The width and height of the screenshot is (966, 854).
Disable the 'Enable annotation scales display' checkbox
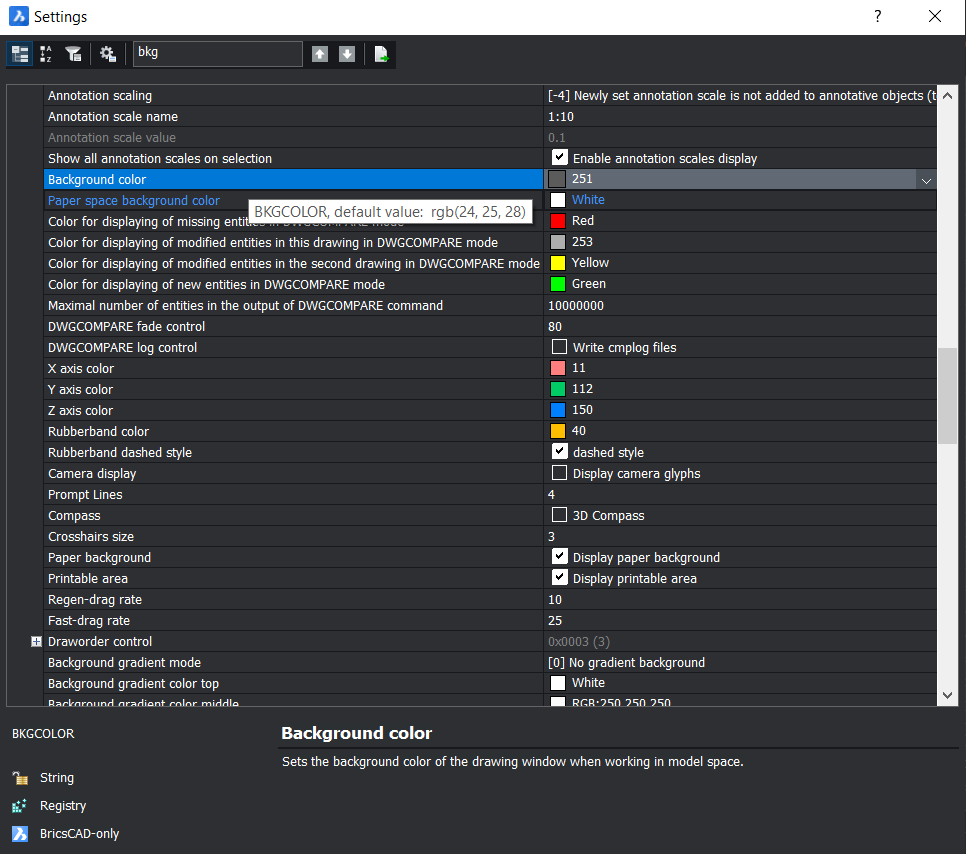pos(559,156)
